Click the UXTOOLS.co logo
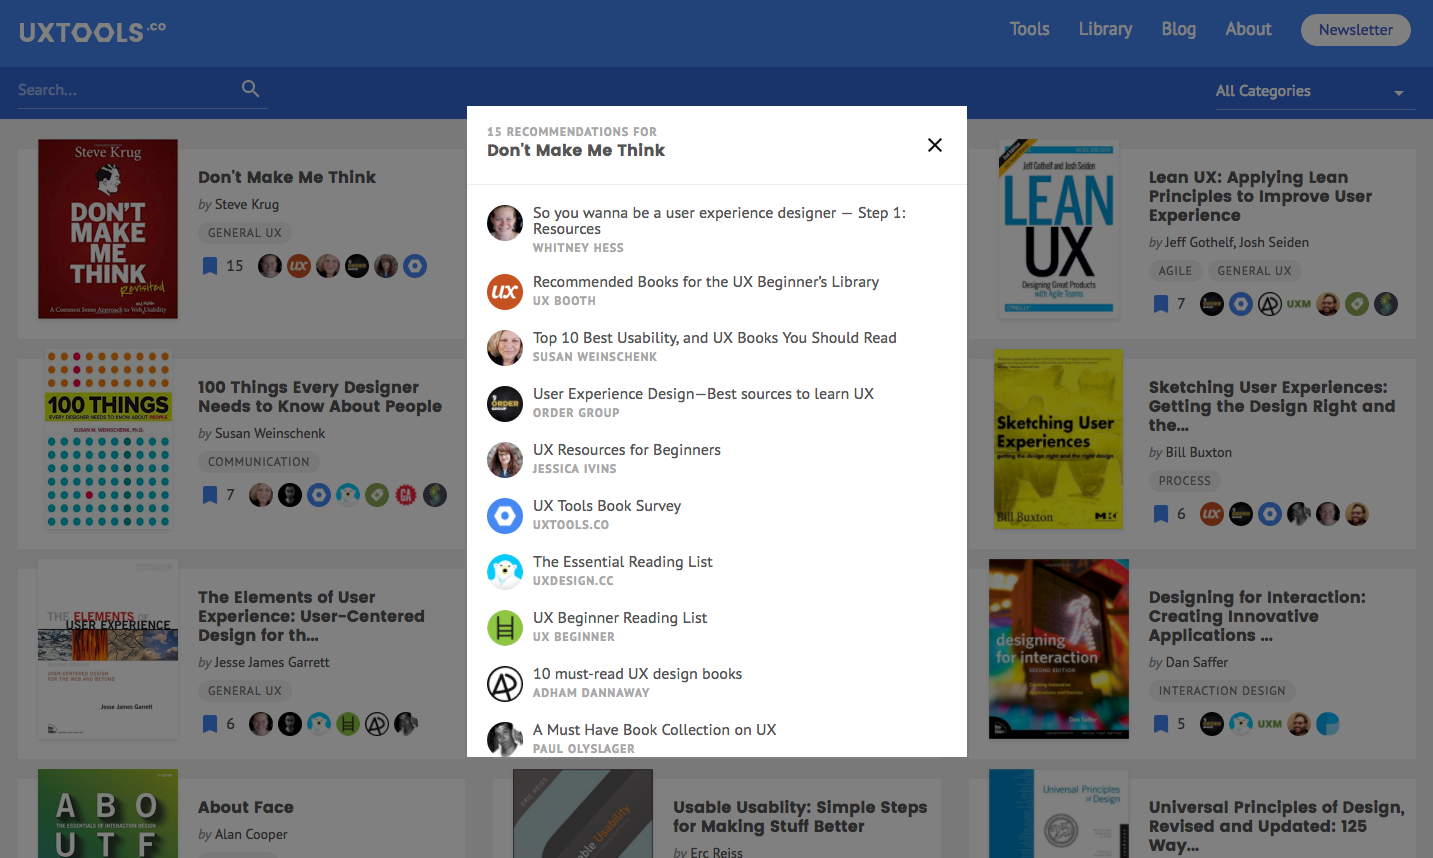The width and height of the screenshot is (1433, 858). click(x=92, y=32)
